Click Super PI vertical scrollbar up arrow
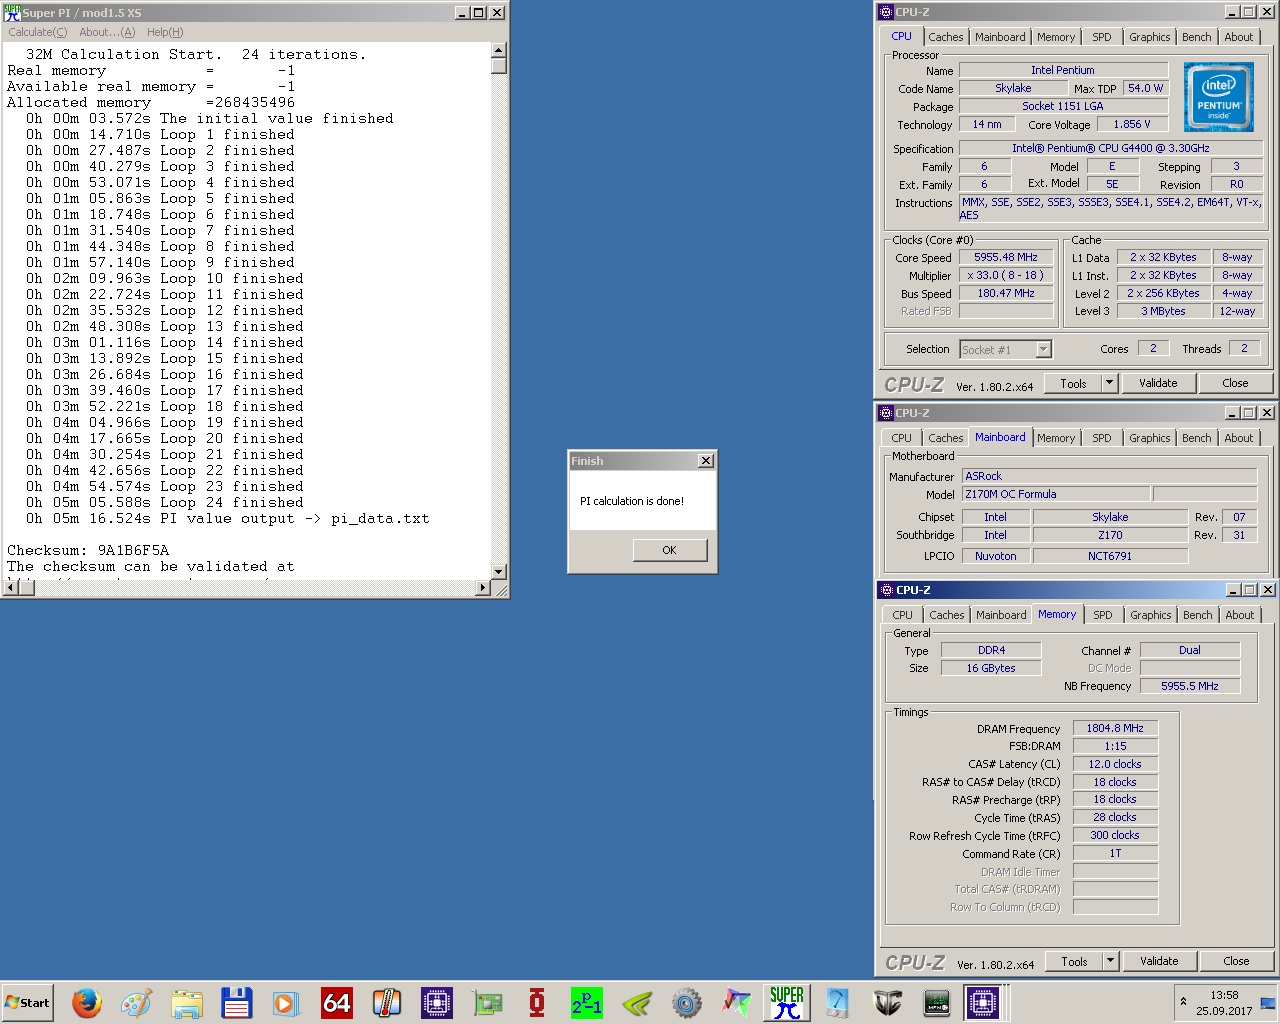The height and width of the screenshot is (1024, 1280). tap(499, 50)
